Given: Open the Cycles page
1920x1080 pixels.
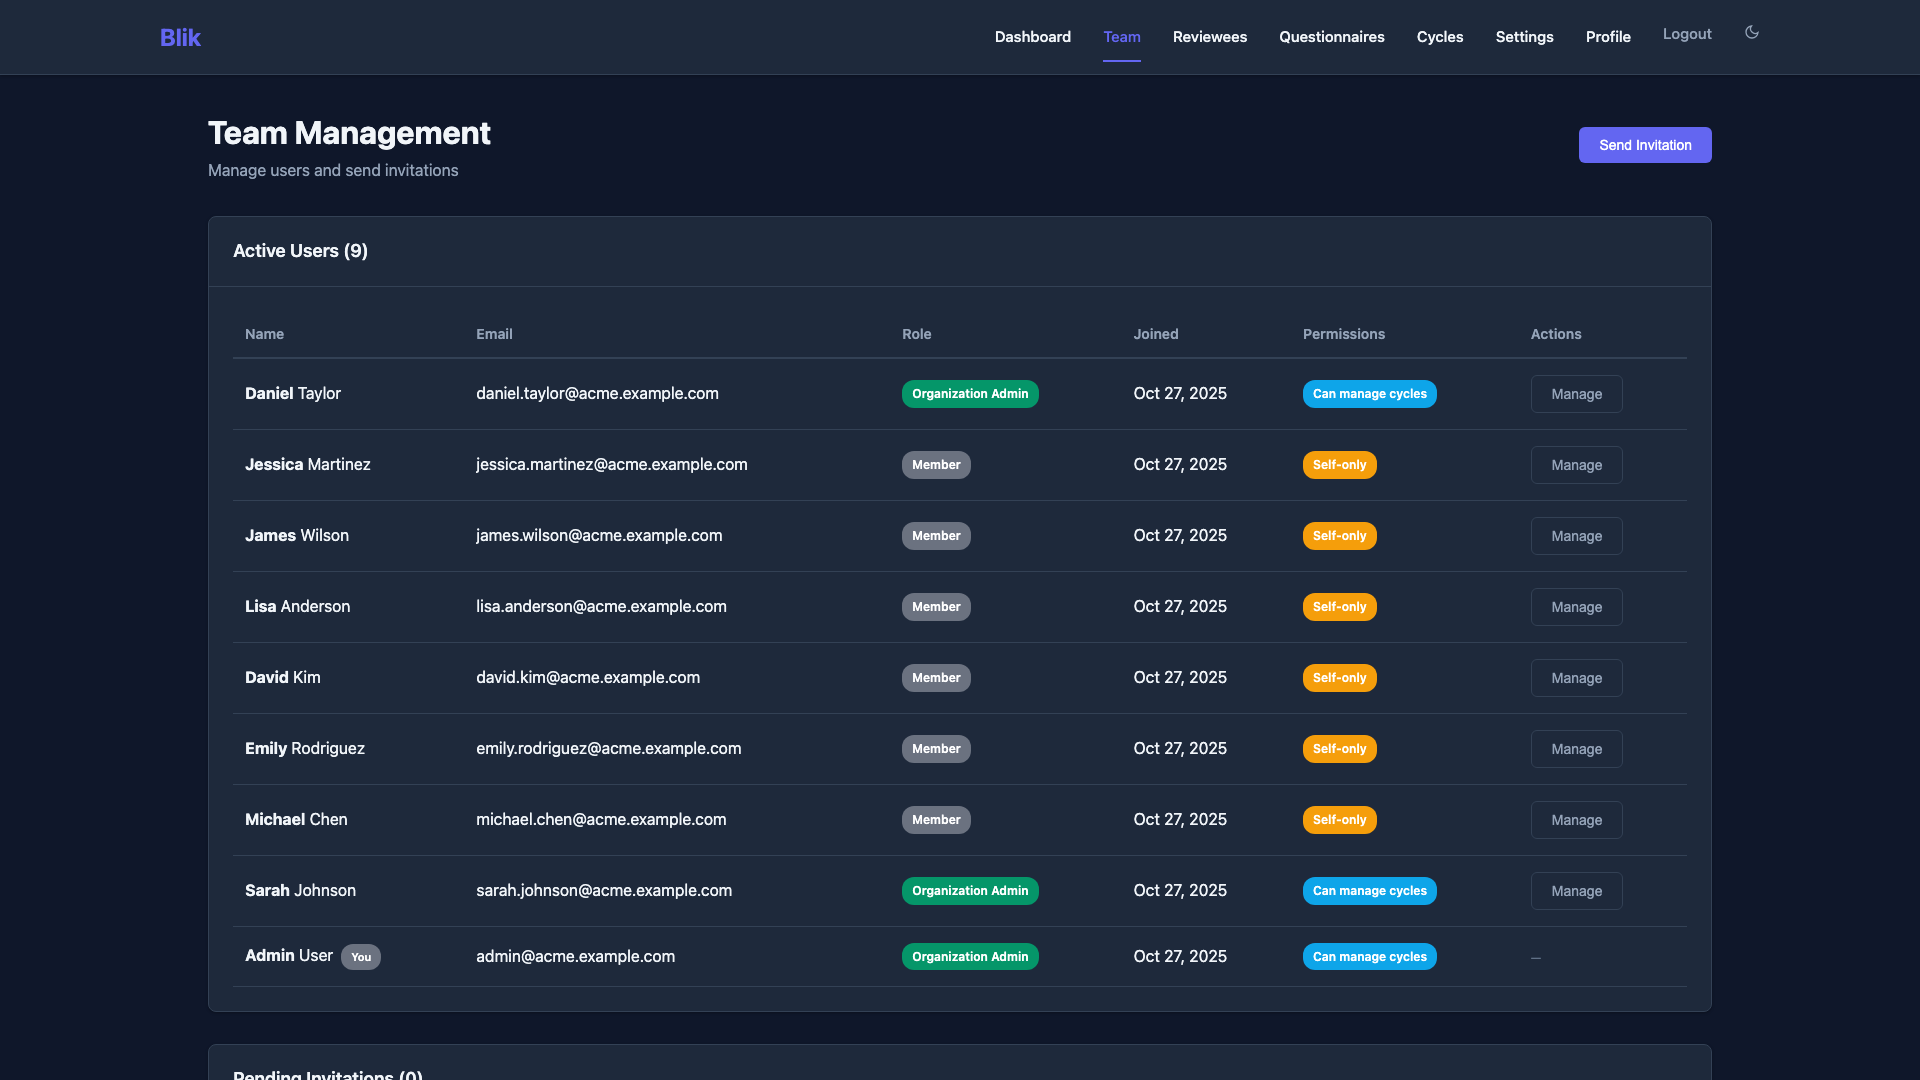Looking at the screenshot, I should coord(1440,37).
